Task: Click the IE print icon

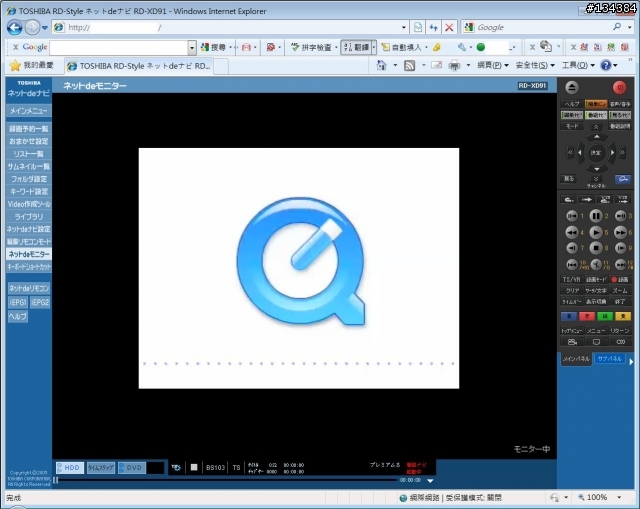Action: pyautogui.click(x=454, y=65)
